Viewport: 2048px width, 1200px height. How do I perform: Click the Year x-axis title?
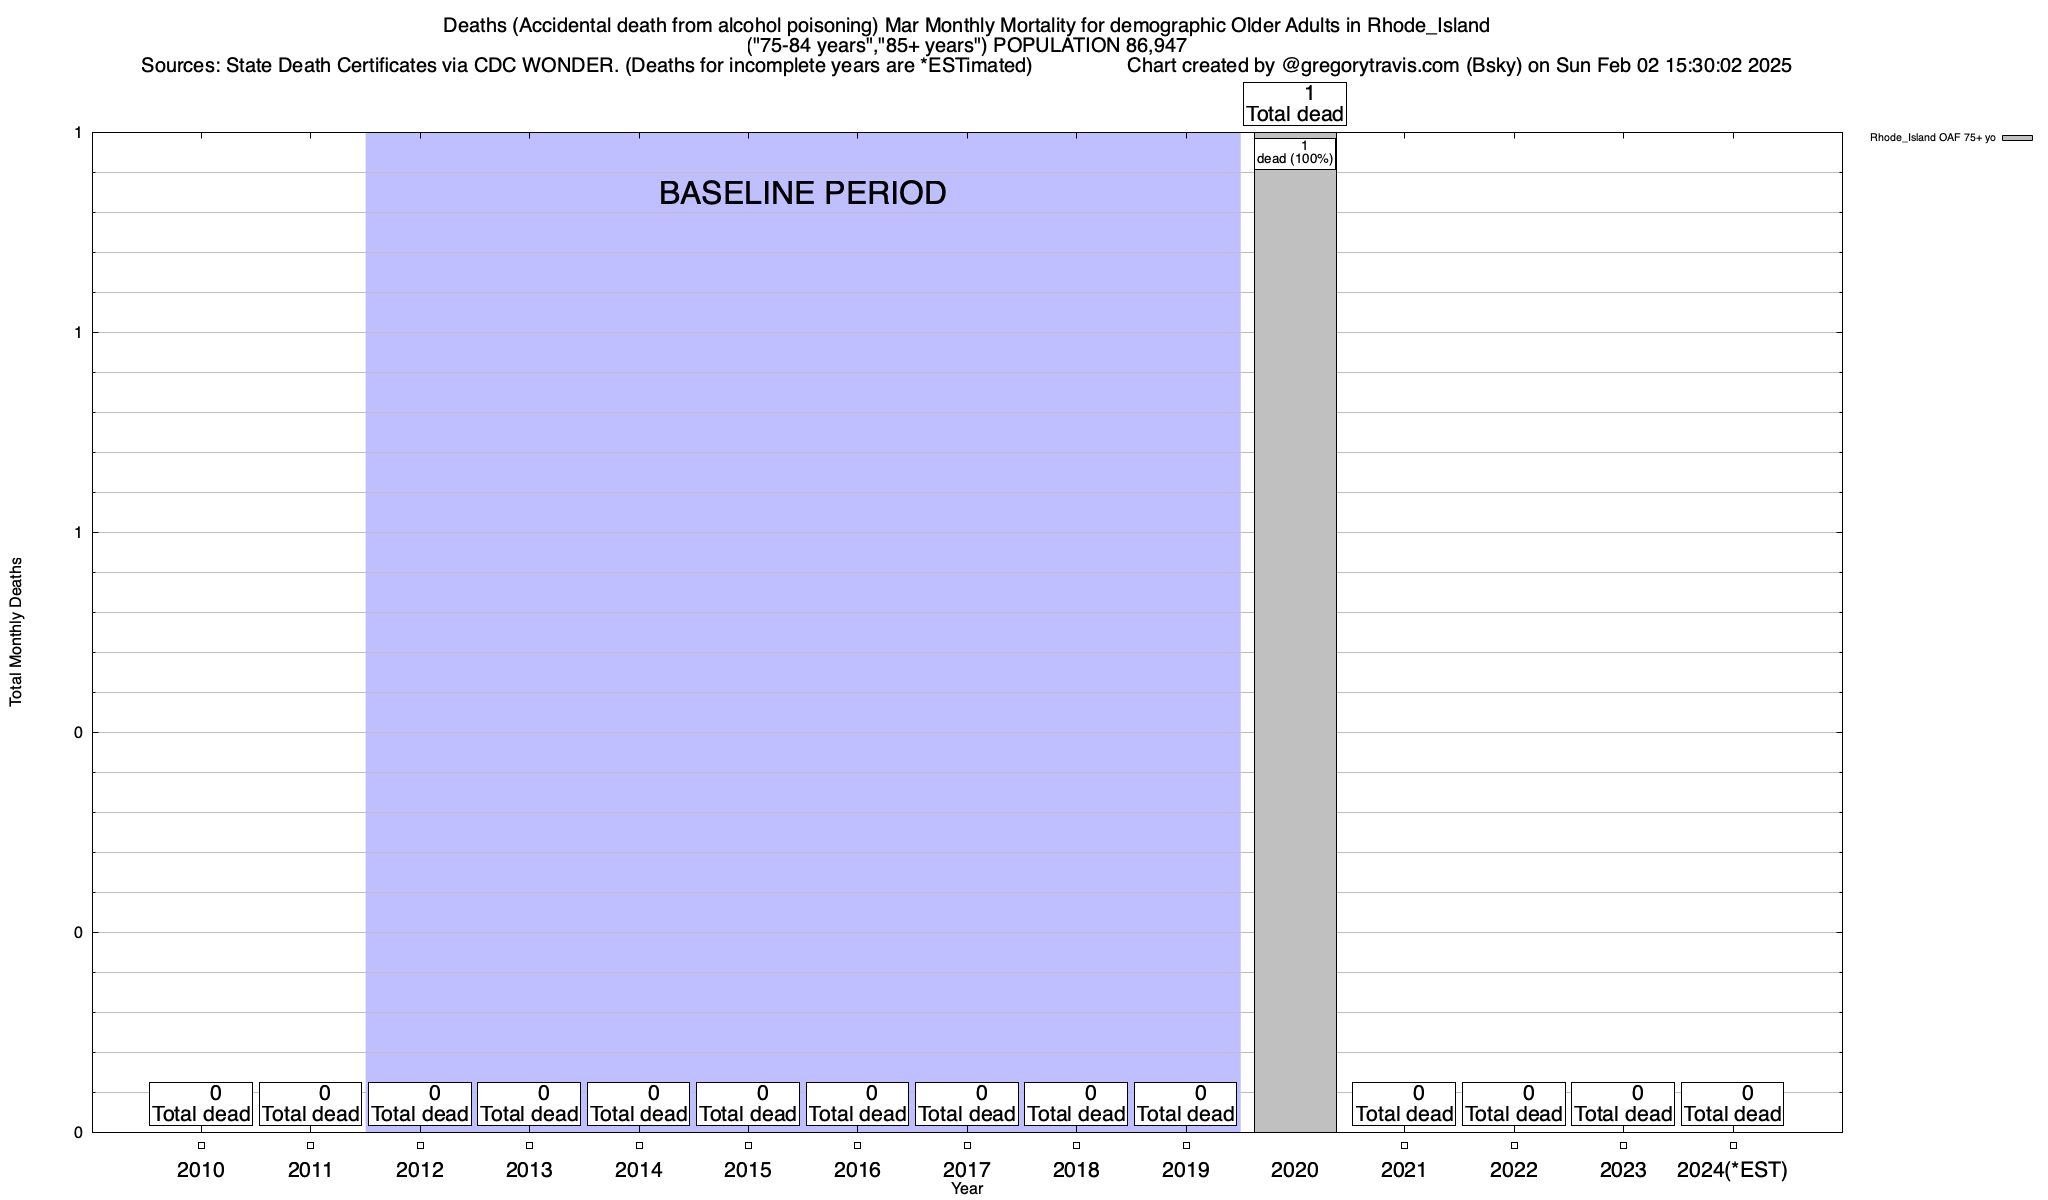pyautogui.click(x=967, y=1189)
